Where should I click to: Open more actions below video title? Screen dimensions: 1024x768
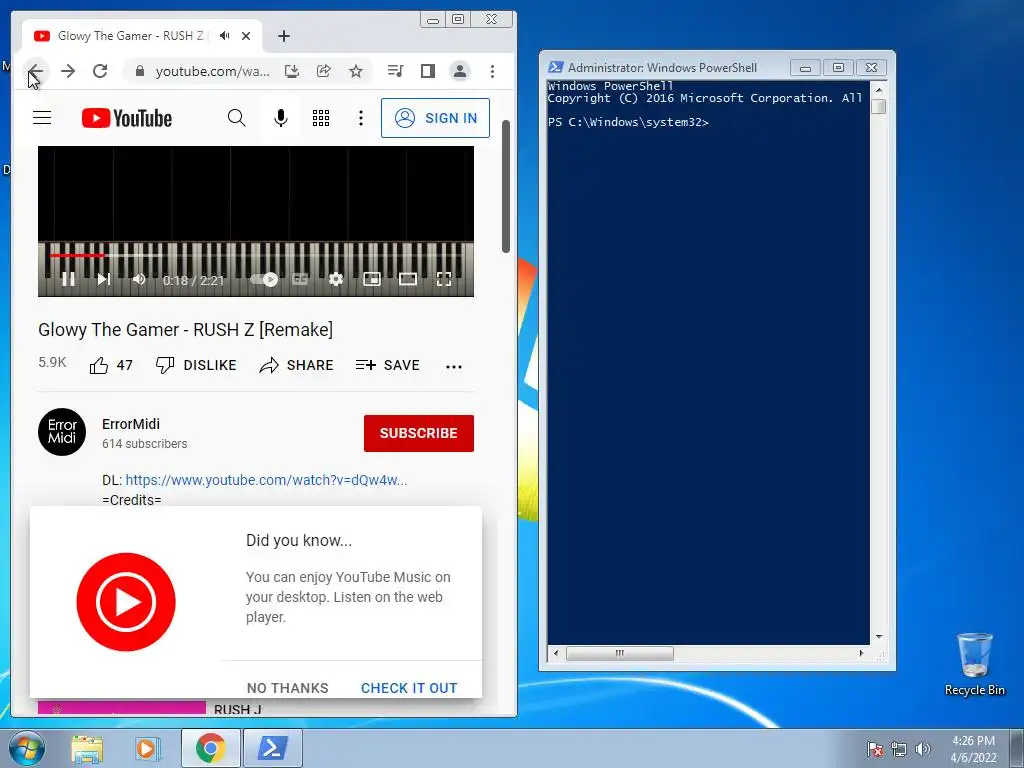(454, 366)
